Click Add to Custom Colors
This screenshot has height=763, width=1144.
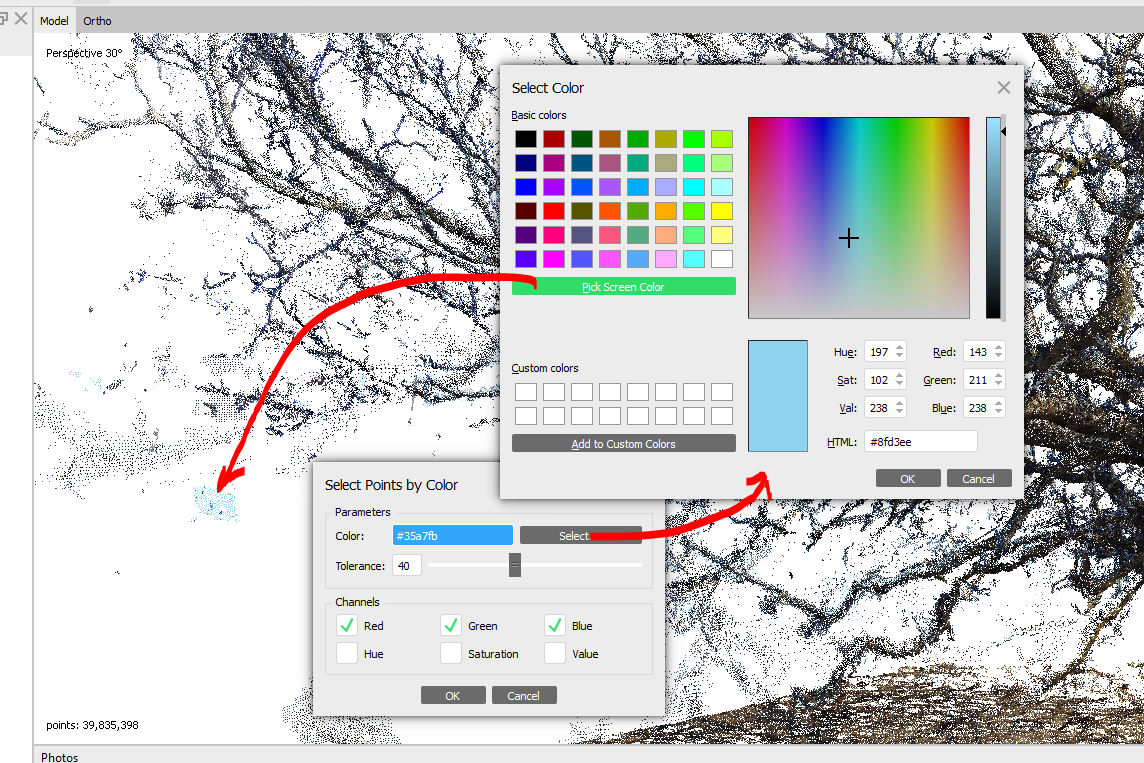click(x=624, y=444)
